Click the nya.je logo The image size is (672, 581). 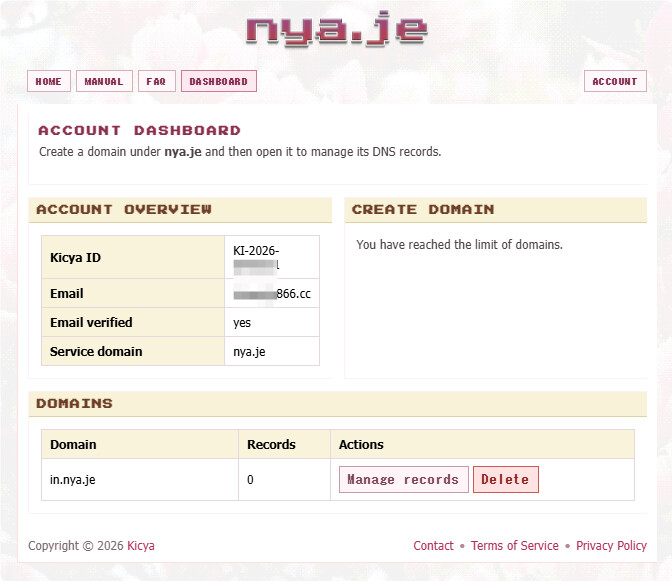pyautogui.click(x=336, y=29)
